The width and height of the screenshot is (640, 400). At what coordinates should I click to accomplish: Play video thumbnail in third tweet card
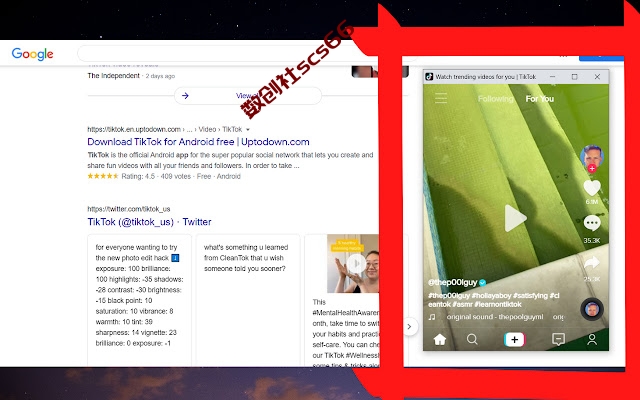[356, 263]
